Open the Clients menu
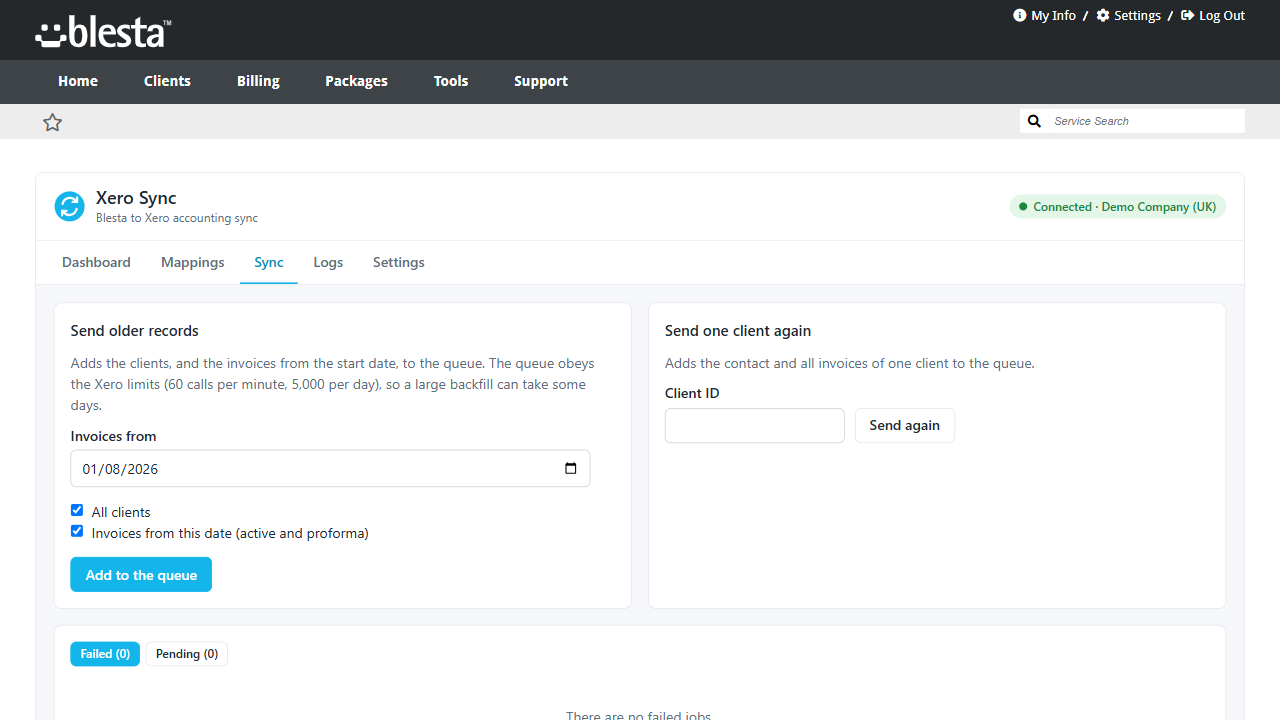 167,81
